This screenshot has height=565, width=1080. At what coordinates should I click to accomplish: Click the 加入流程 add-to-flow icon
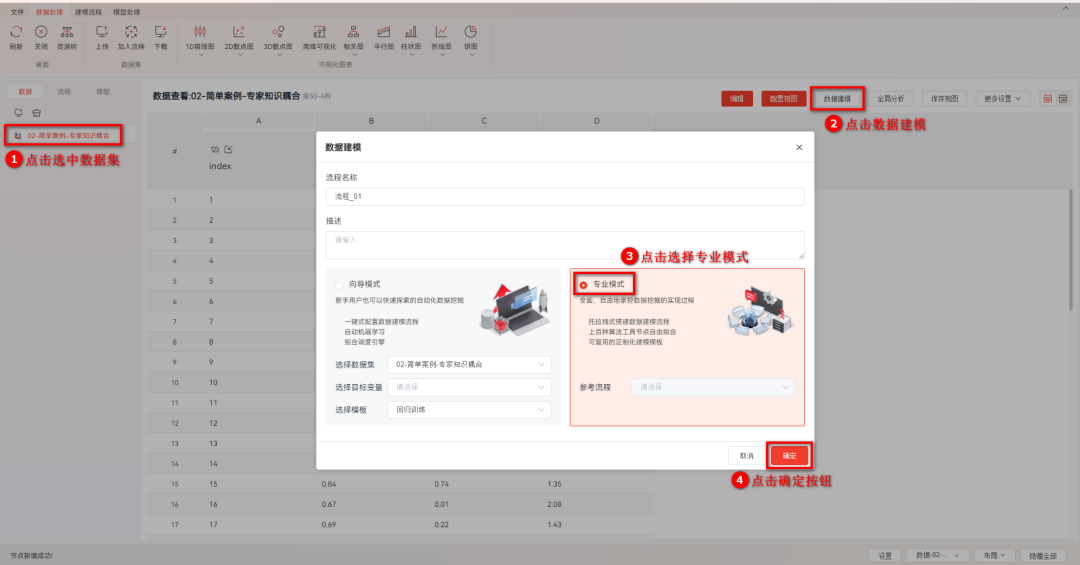tap(131, 32)
